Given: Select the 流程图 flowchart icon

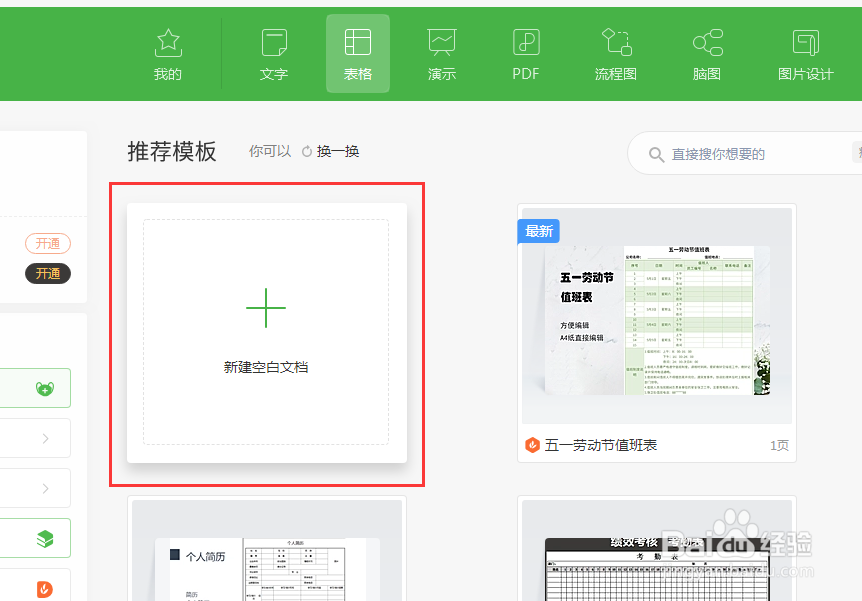Looking at the screenshot, I should coord(615,52).
